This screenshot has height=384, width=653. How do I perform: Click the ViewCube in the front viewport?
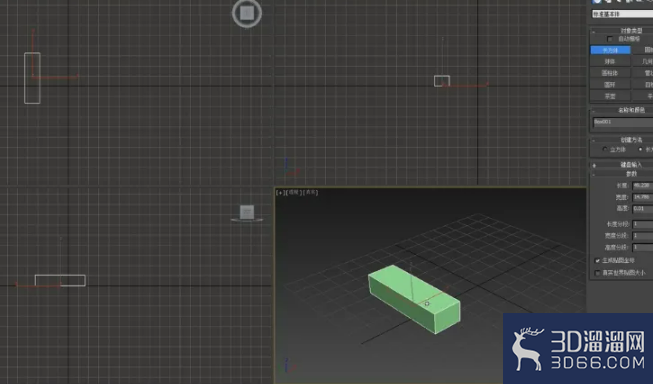click(247, 212)
